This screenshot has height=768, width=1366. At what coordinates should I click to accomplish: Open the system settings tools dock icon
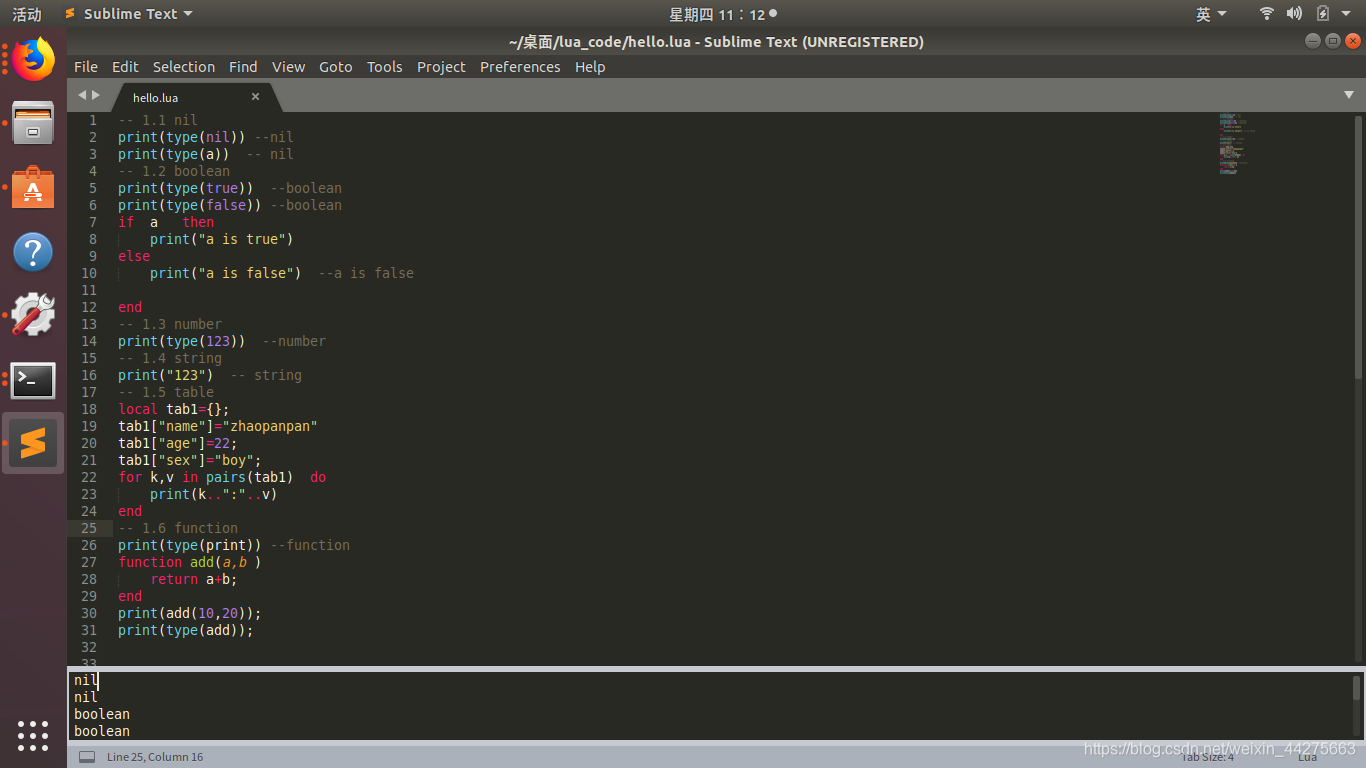pyautogui.click(x=33, y=315)
